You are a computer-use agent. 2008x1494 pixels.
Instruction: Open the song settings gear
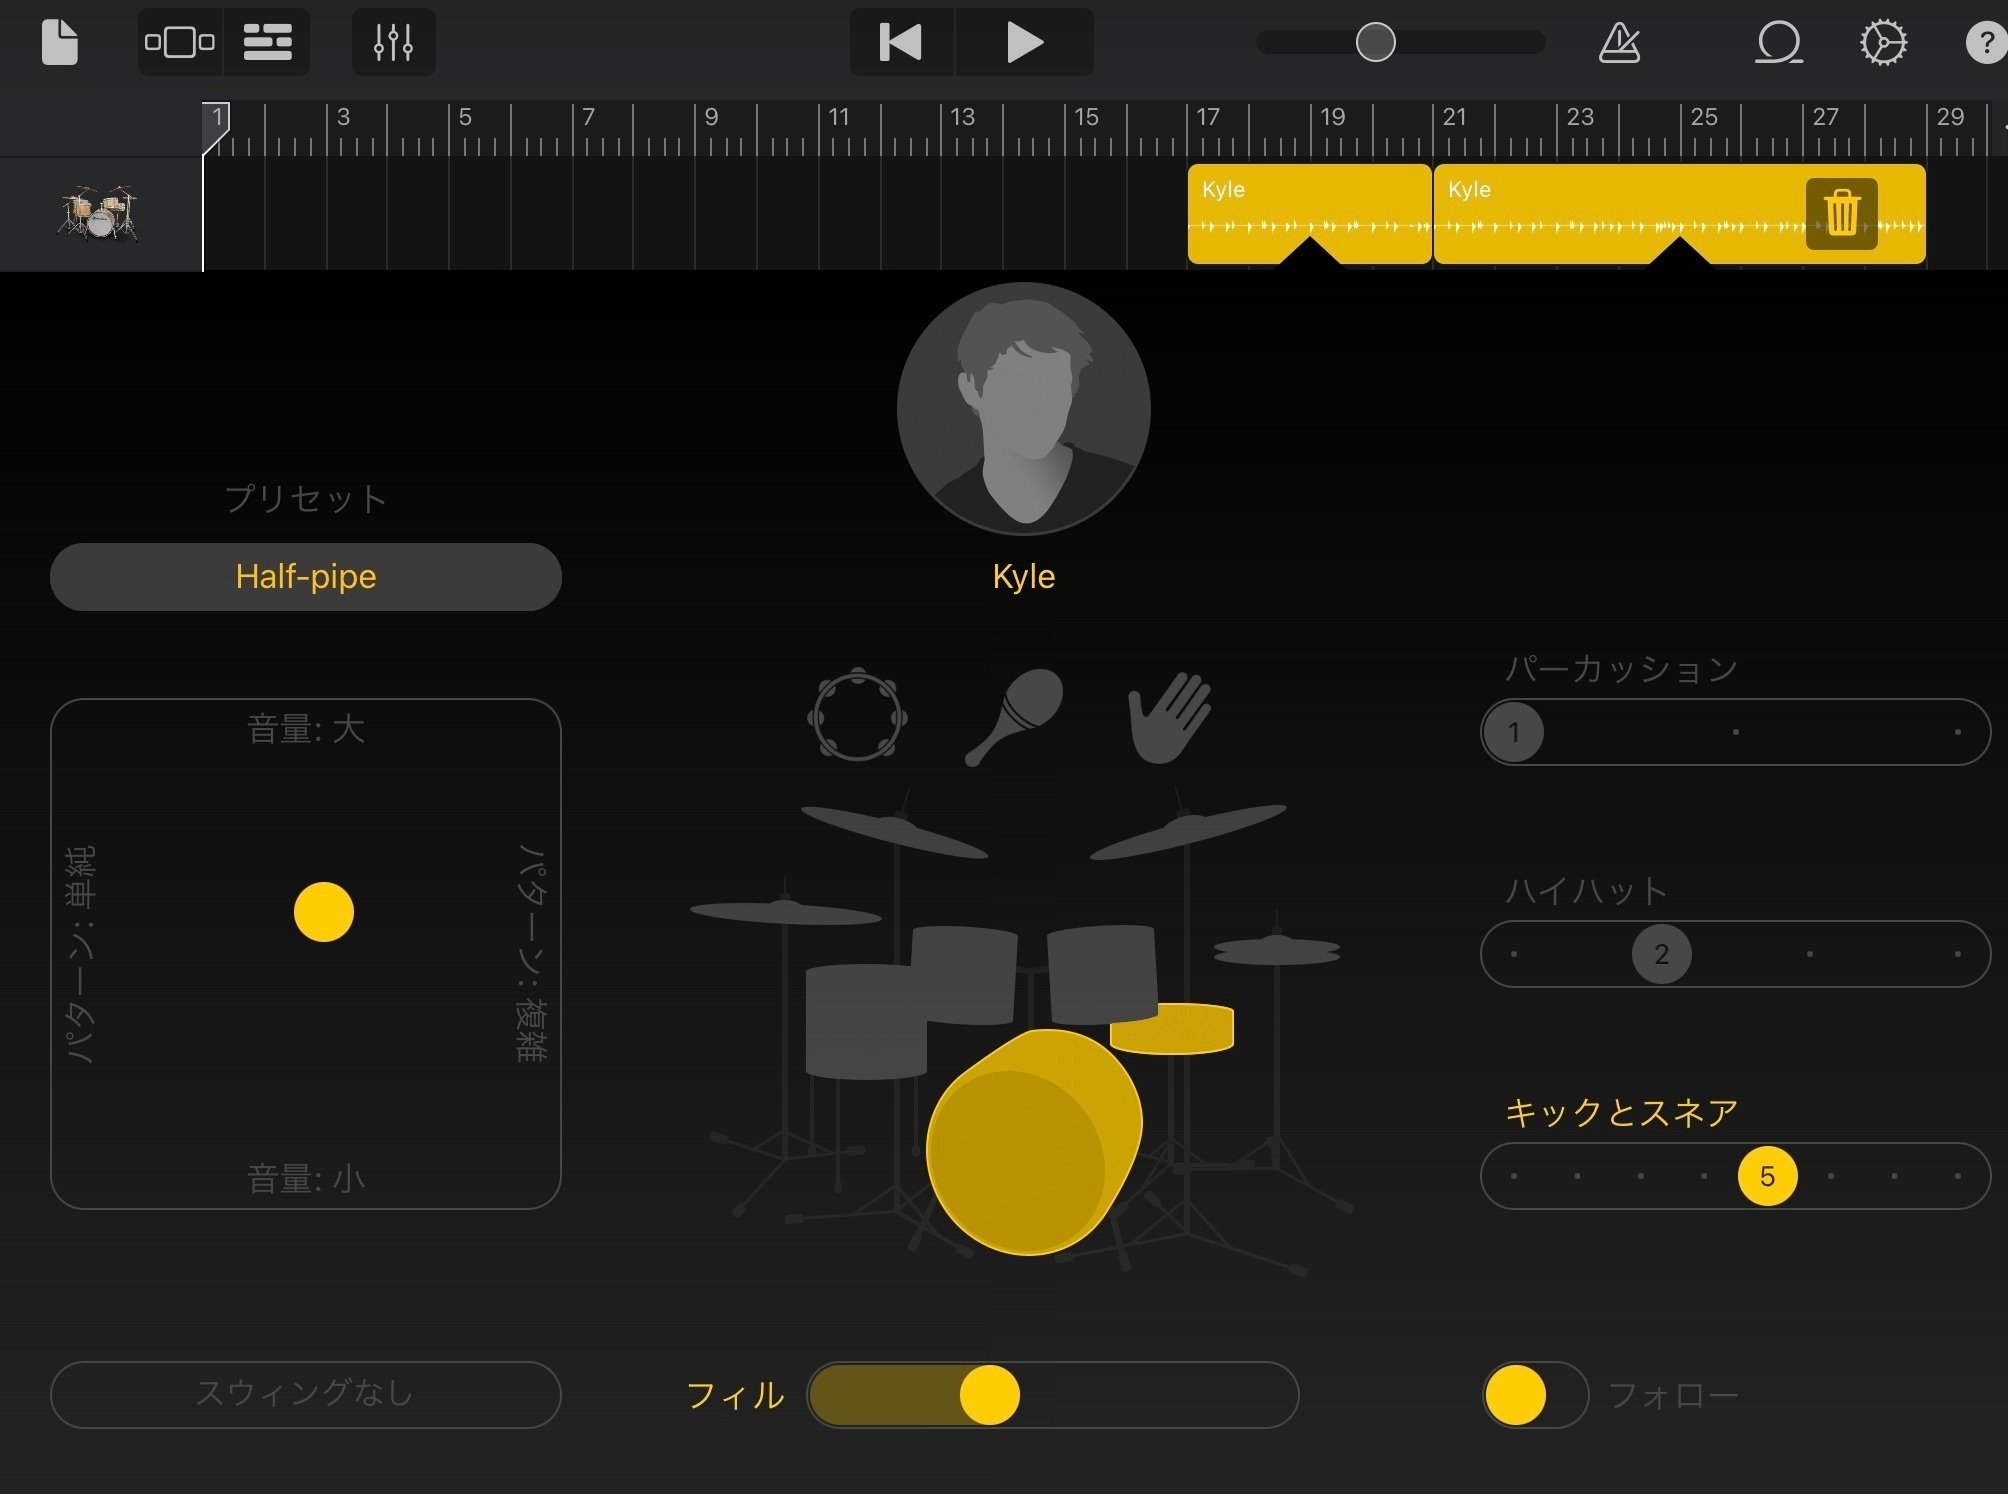1883,42
